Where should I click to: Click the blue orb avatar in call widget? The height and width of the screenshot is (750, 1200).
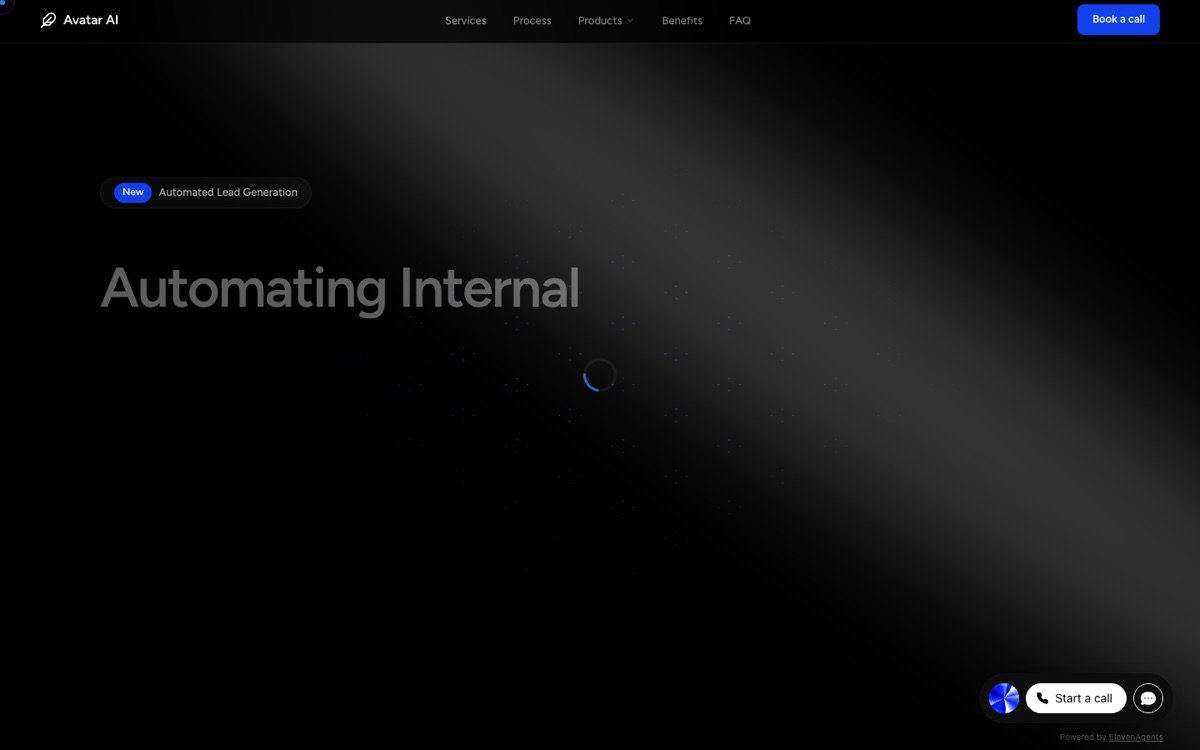pyautogui.click(x=1004, y=698)
